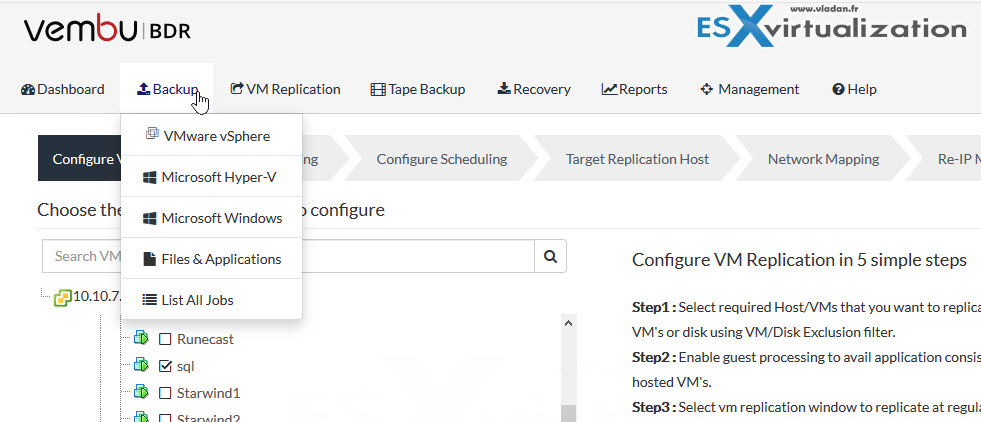Jump to Configure Scheduling step
The image size is (981, 422).
click(x=441, y=159)
